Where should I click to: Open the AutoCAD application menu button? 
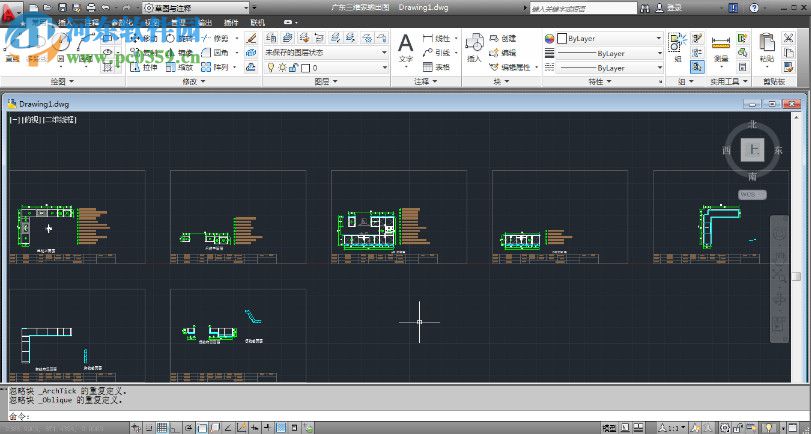12,8
